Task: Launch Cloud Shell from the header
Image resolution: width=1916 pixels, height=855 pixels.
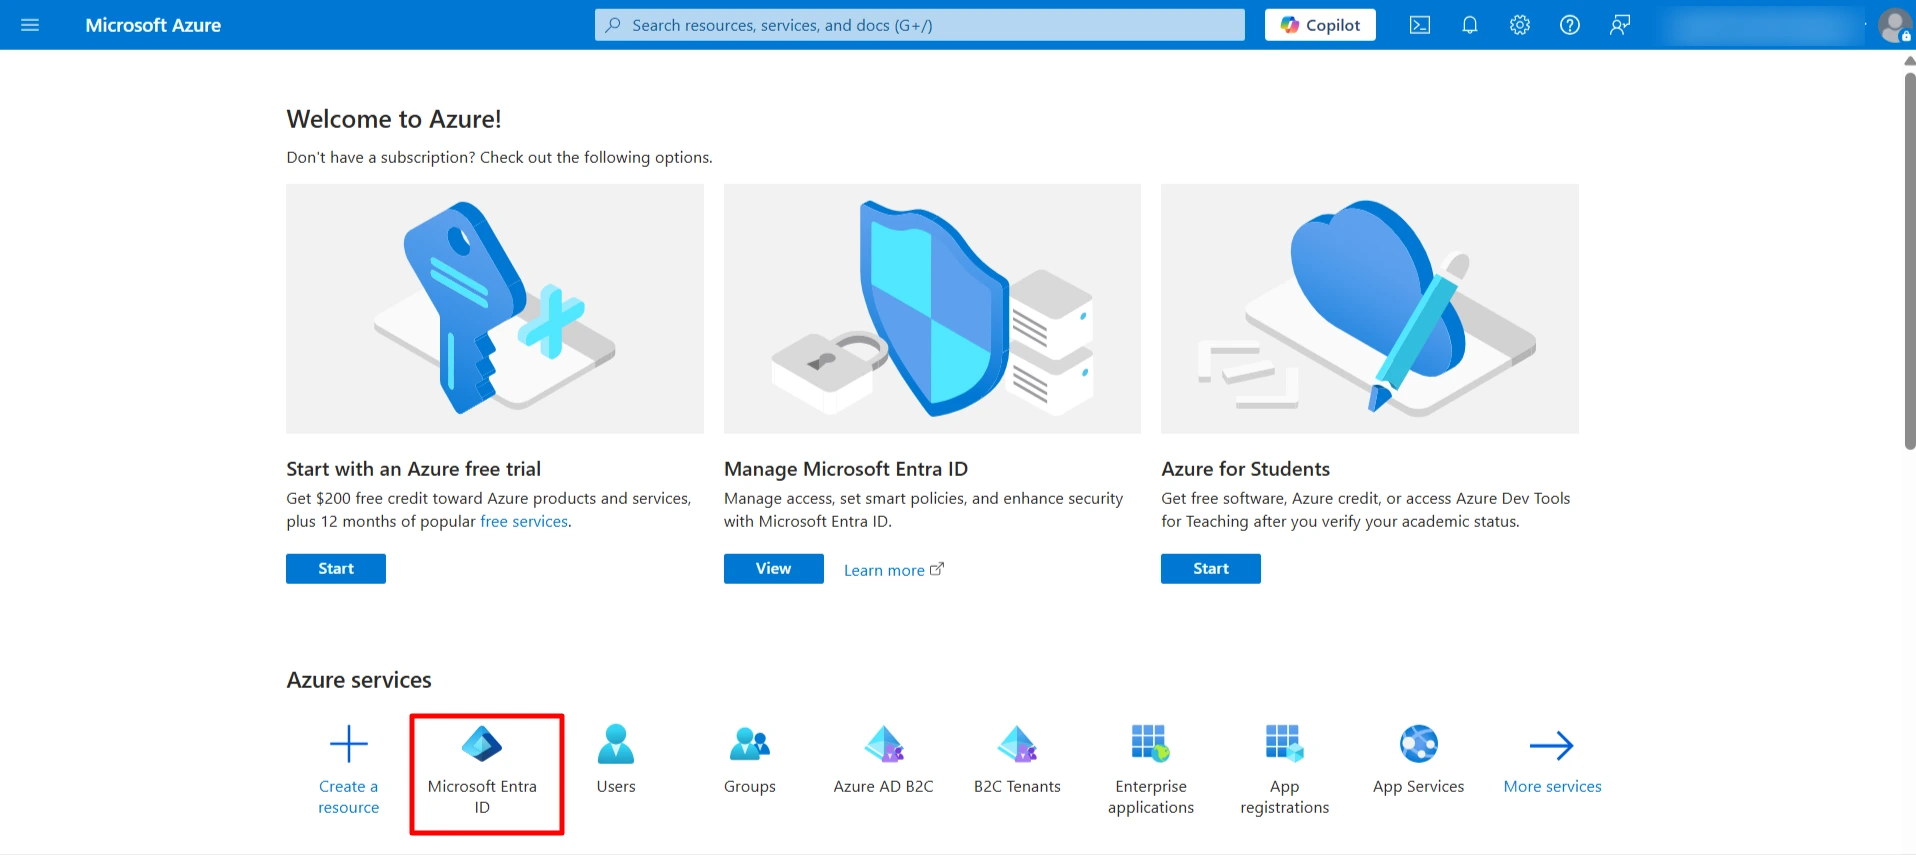Action: (x=1419, y=25)
